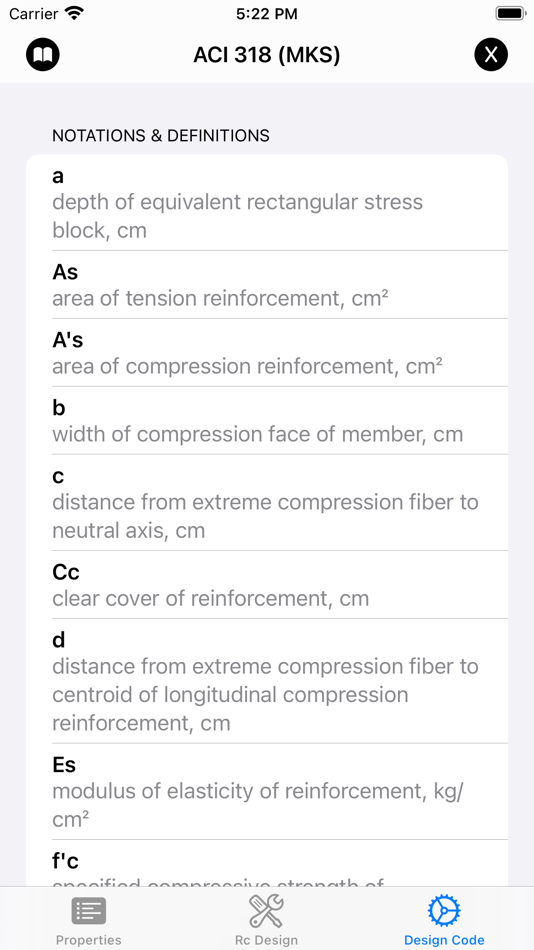The image size is (534, 950).
Task: Tap the battery indicator in status bar
Action: pyautogui.click(x=510, y=13)
